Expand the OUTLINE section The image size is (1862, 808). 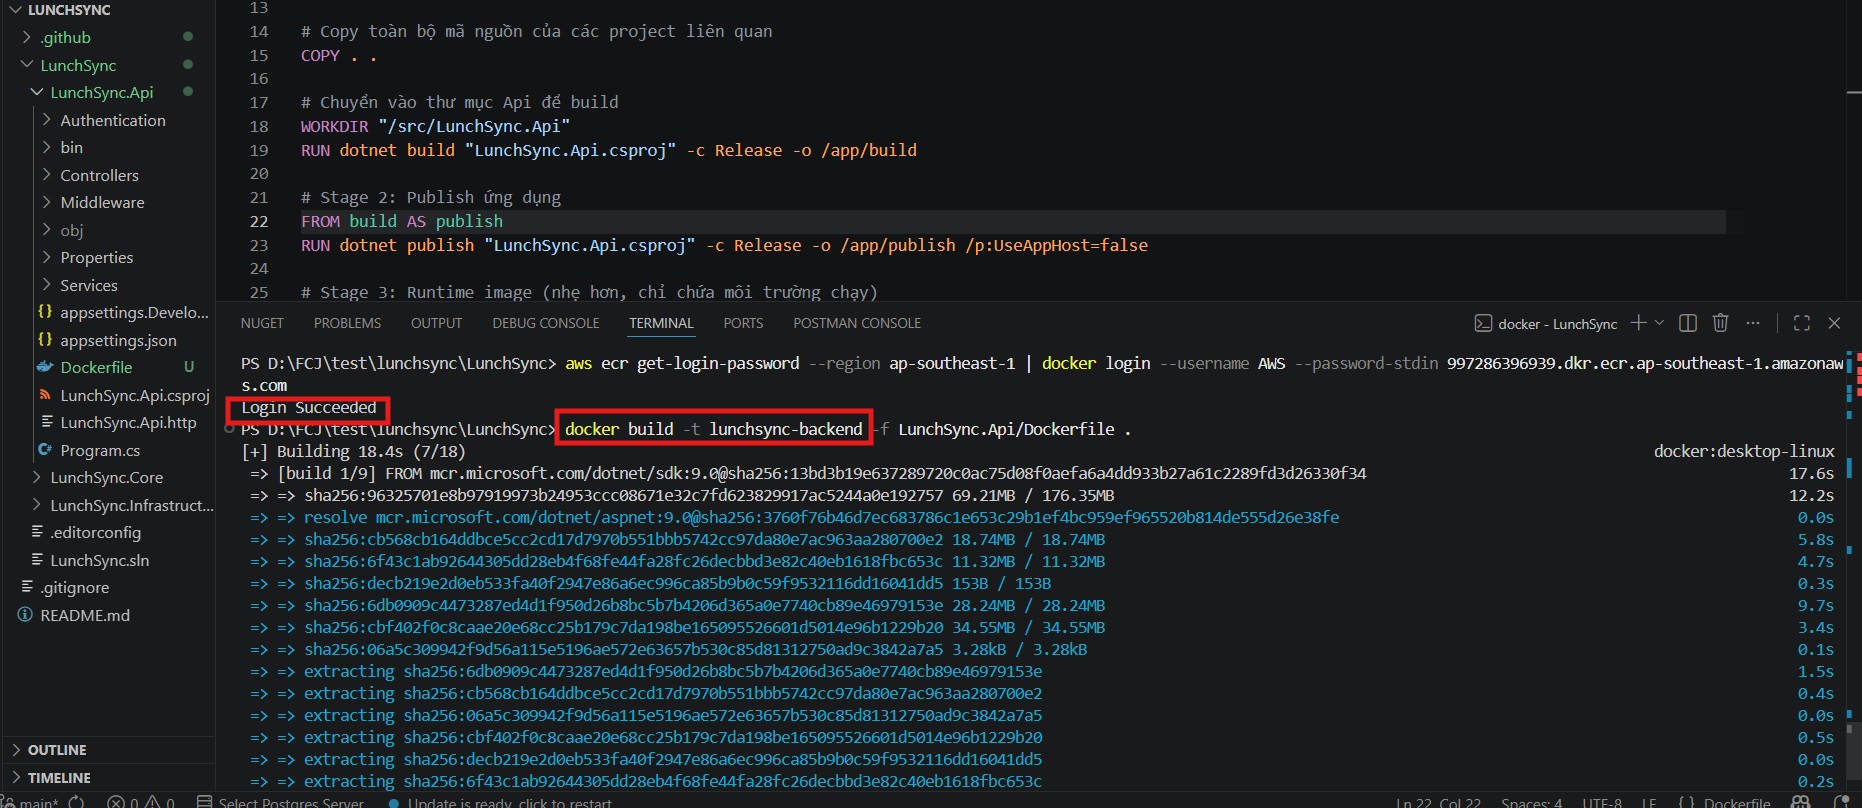tap(57, 750)
